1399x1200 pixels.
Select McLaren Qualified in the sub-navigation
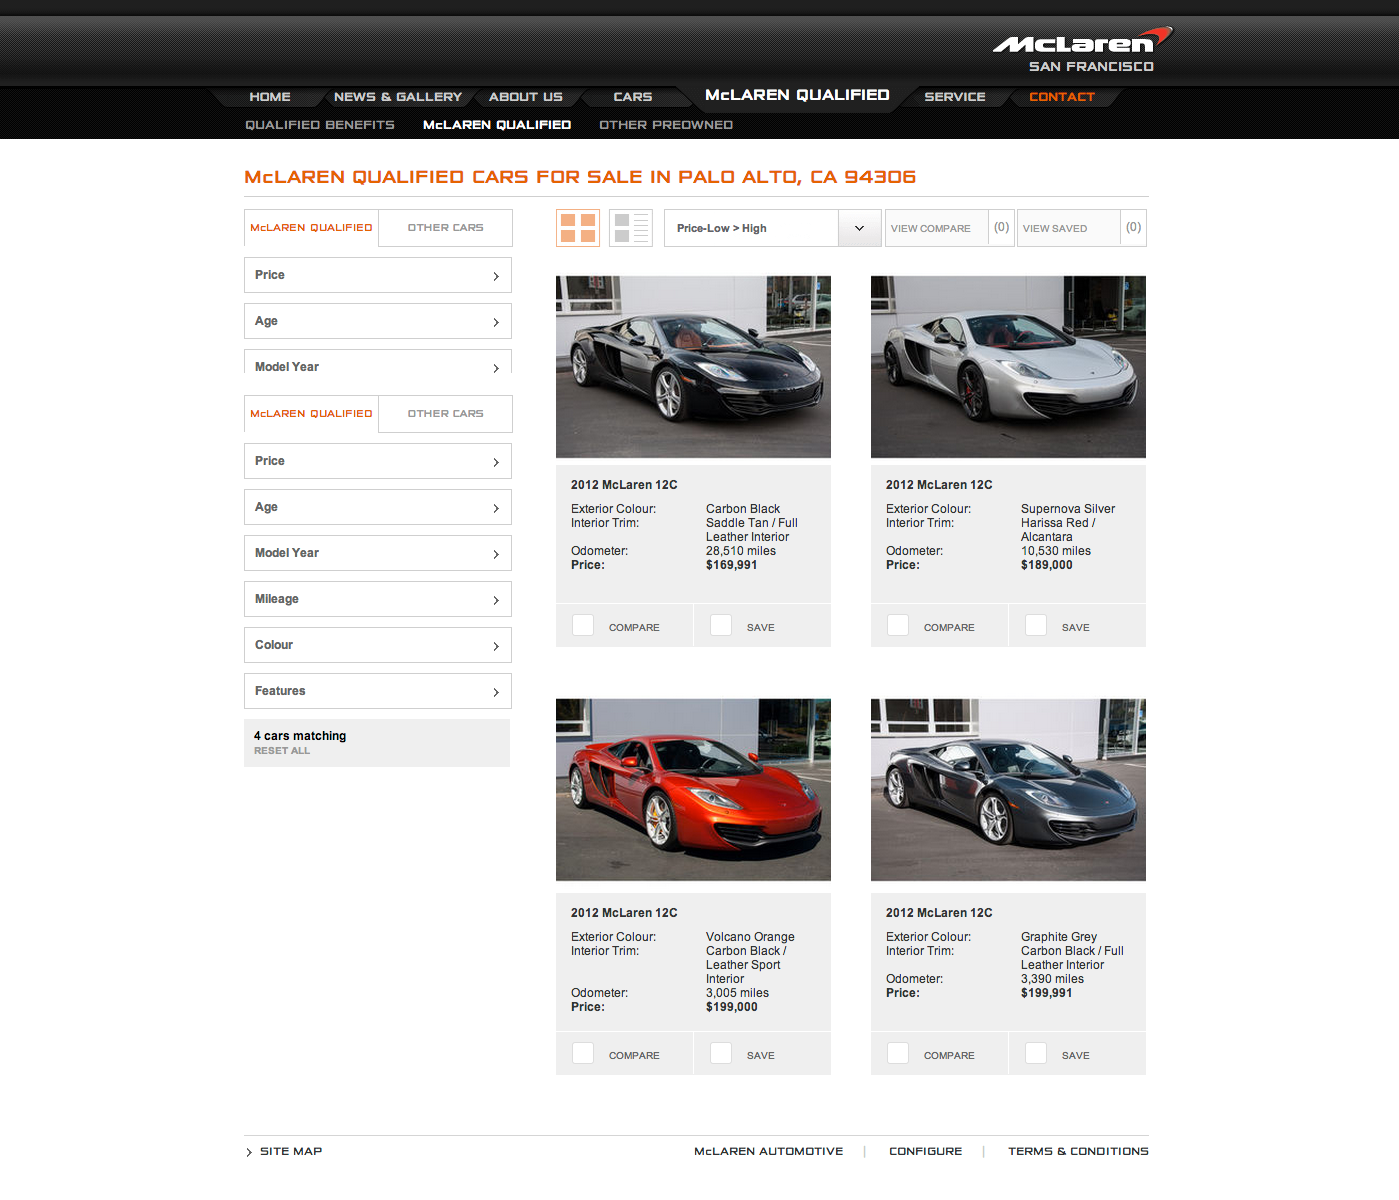click(x=497, y=125)
